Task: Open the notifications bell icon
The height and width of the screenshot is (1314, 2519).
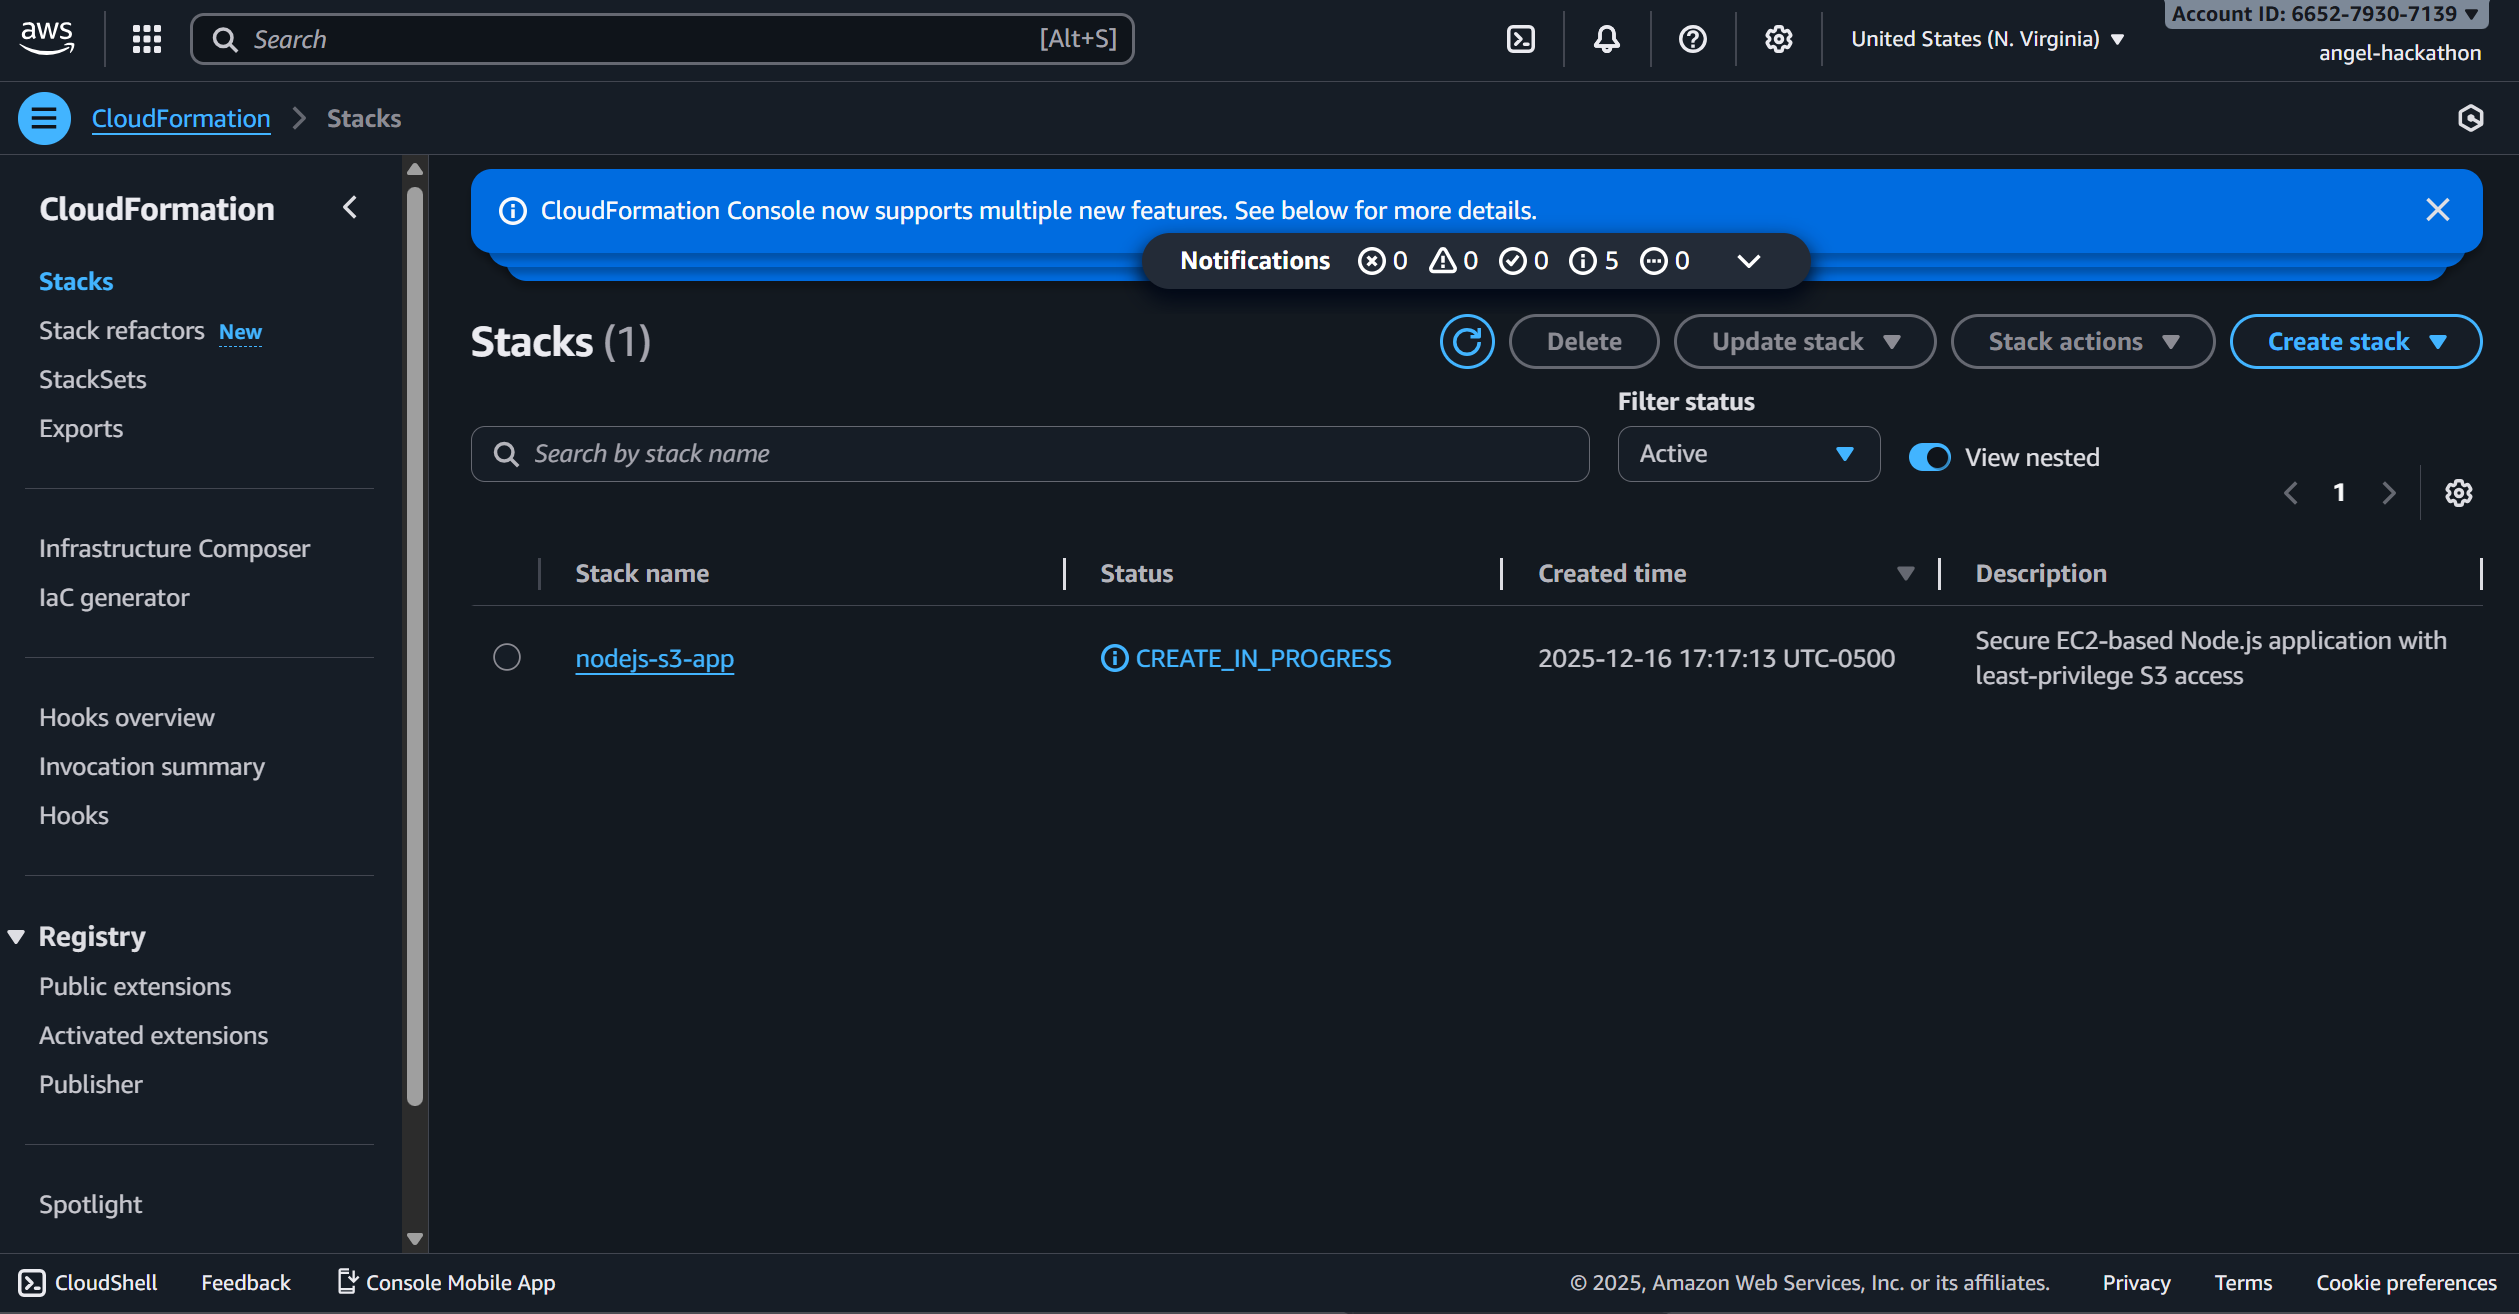Action: [1605, 38]
